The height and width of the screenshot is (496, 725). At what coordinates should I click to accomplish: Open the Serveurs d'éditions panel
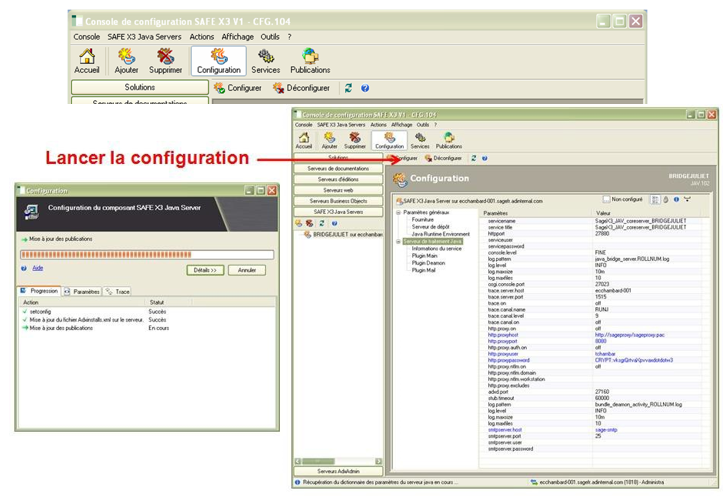click(x=338, y=179)
